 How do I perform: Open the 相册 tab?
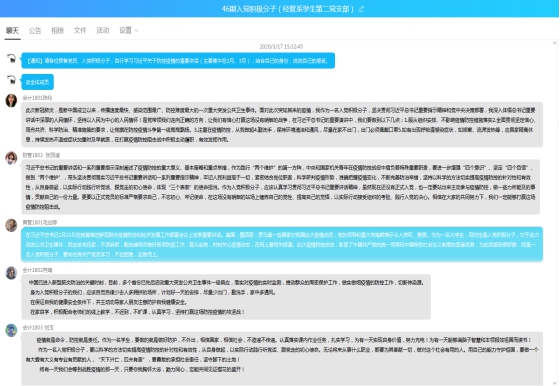point(57,31)
